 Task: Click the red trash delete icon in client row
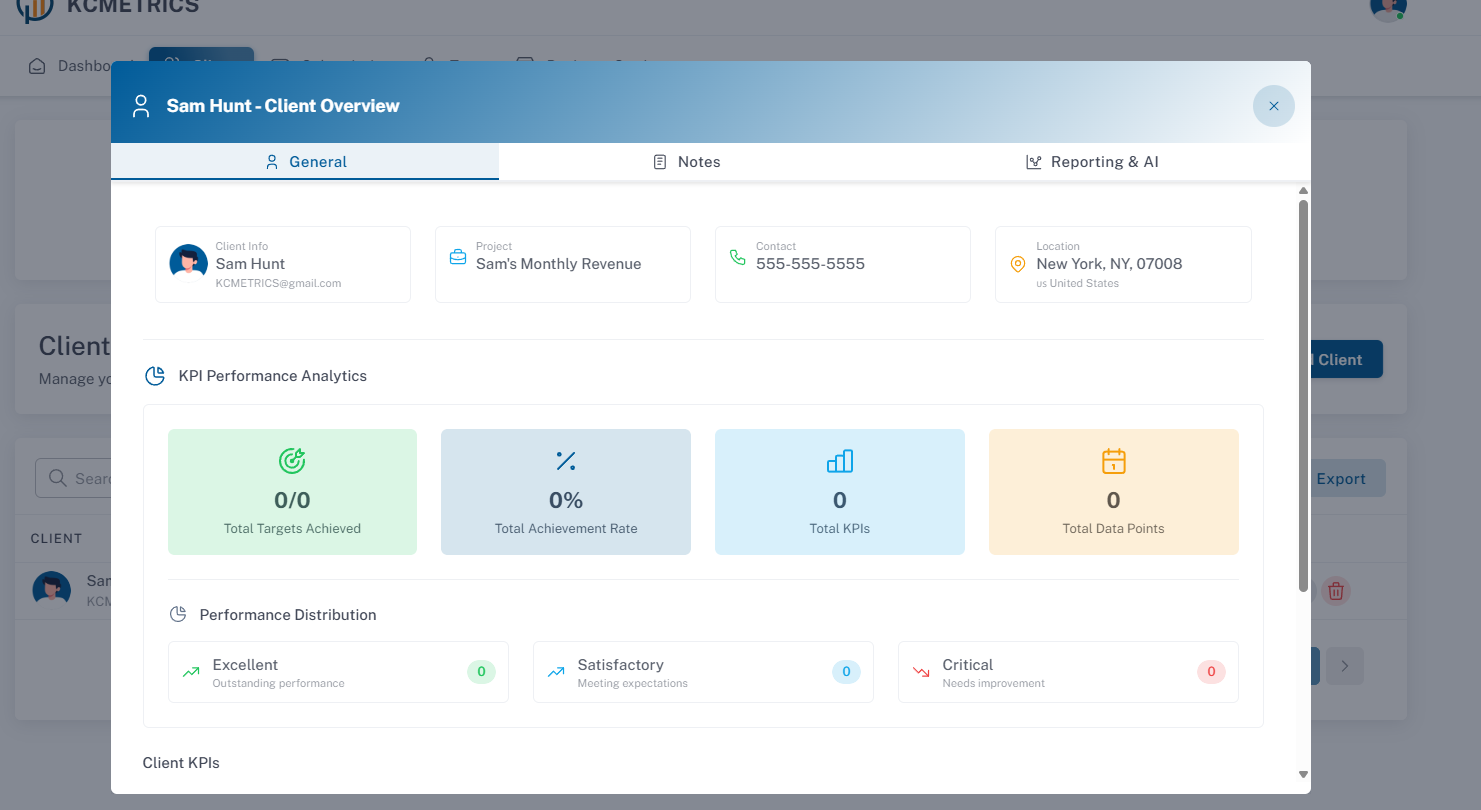click(x=1335, y=591)
